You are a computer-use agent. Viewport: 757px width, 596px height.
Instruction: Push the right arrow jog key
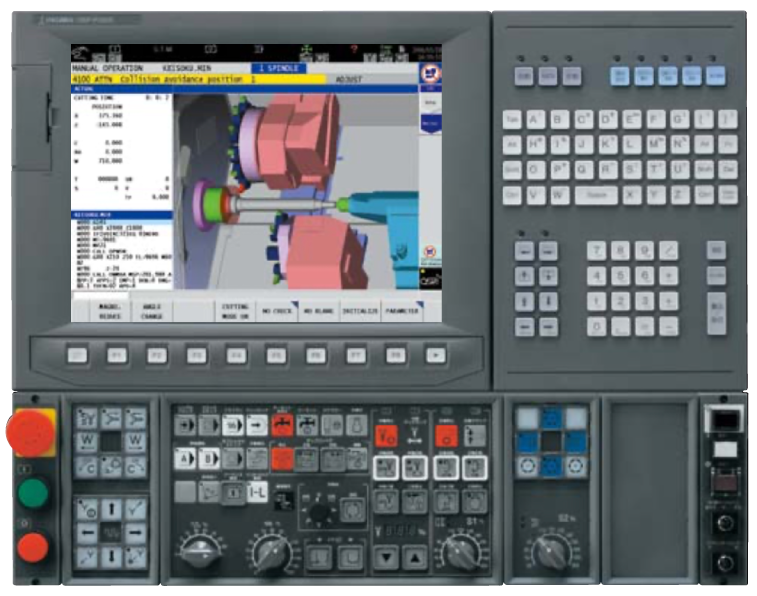135,533
